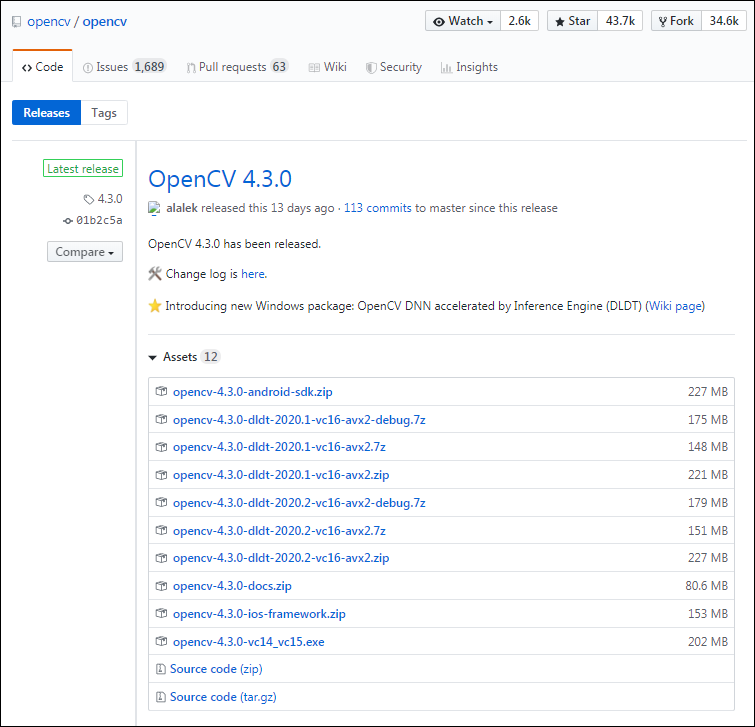Open the Pull requests tab
Image resolution: width=755 pixels, height=727 pixels.
(x=237, y=67)
